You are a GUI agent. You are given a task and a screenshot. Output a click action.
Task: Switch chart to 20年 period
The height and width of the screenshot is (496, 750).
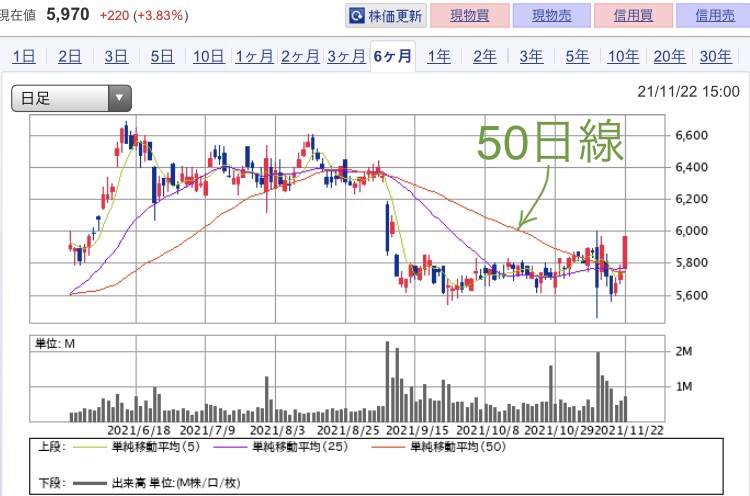(670, 56)
